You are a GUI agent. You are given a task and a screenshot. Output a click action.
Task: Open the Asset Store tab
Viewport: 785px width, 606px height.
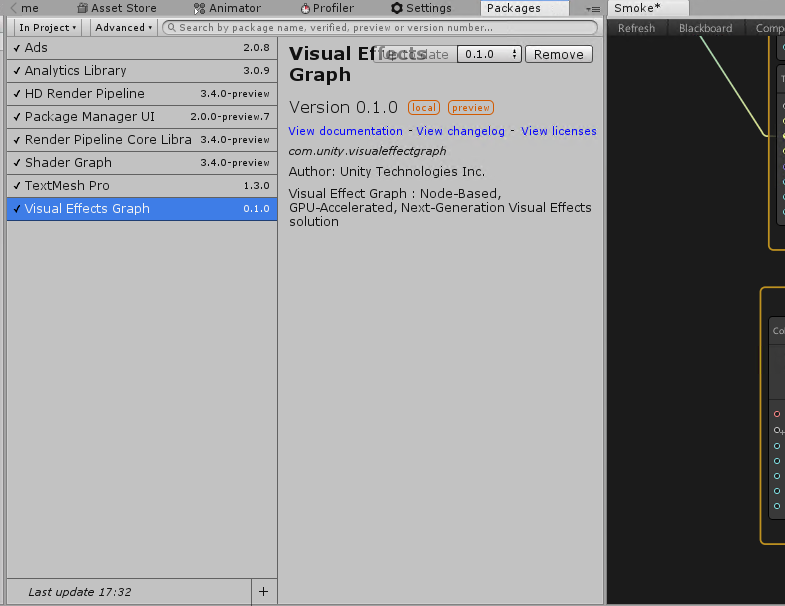point(116,8)
